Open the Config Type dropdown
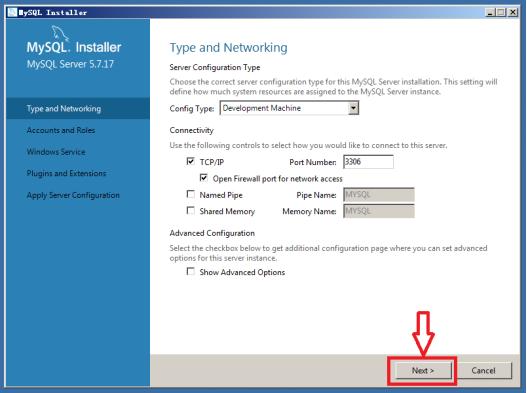Viewport: 527px width, 393px height. coord(289,108)
